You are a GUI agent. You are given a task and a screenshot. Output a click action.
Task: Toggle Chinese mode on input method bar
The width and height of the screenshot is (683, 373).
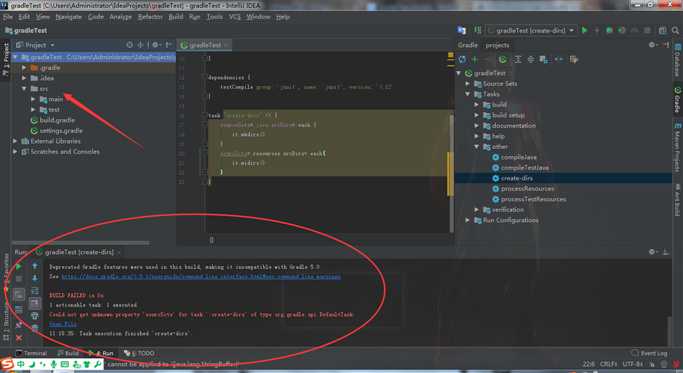point(20,364)
